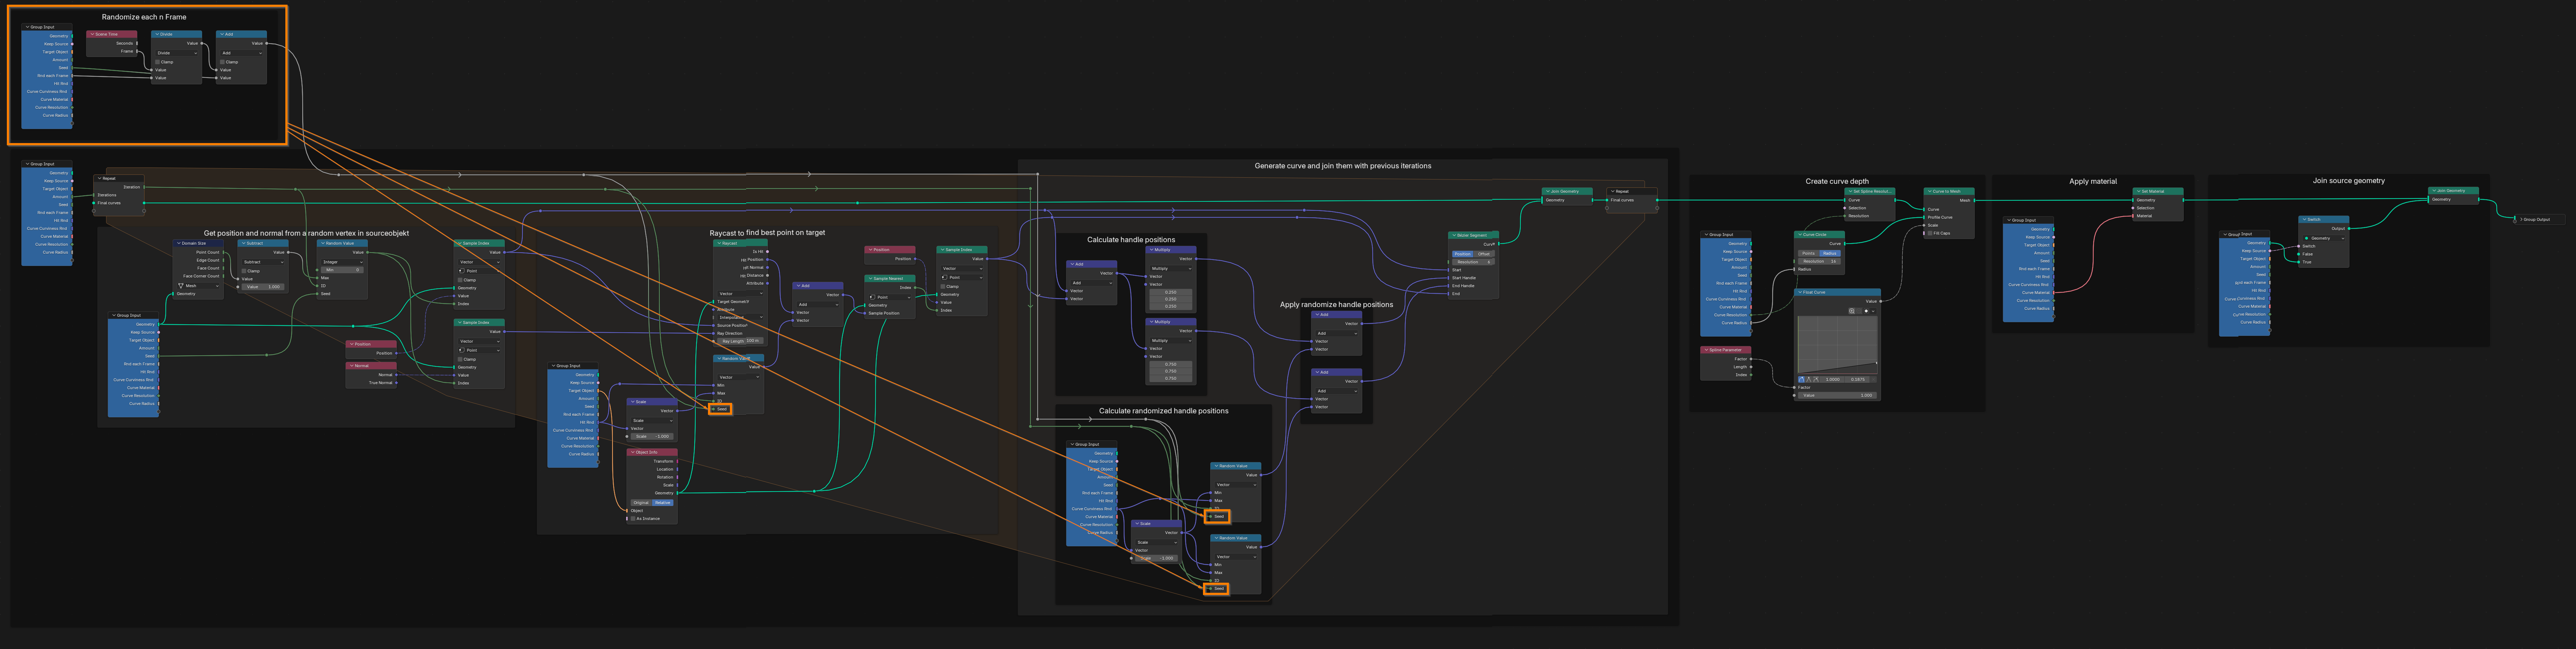
Task: Select Points mode in Curve Circle node
Action: 1809,254
